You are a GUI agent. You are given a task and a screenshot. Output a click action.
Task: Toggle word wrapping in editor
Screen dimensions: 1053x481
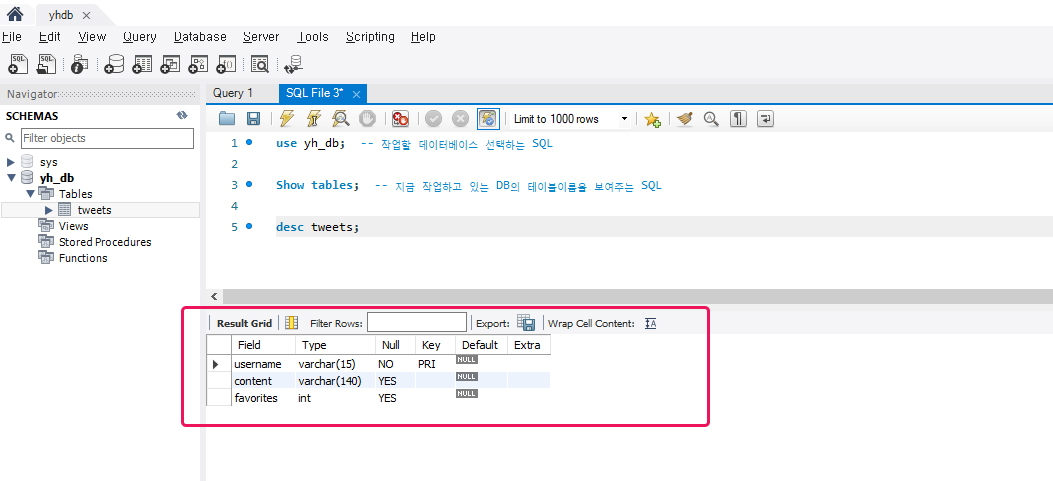[765, 119]
